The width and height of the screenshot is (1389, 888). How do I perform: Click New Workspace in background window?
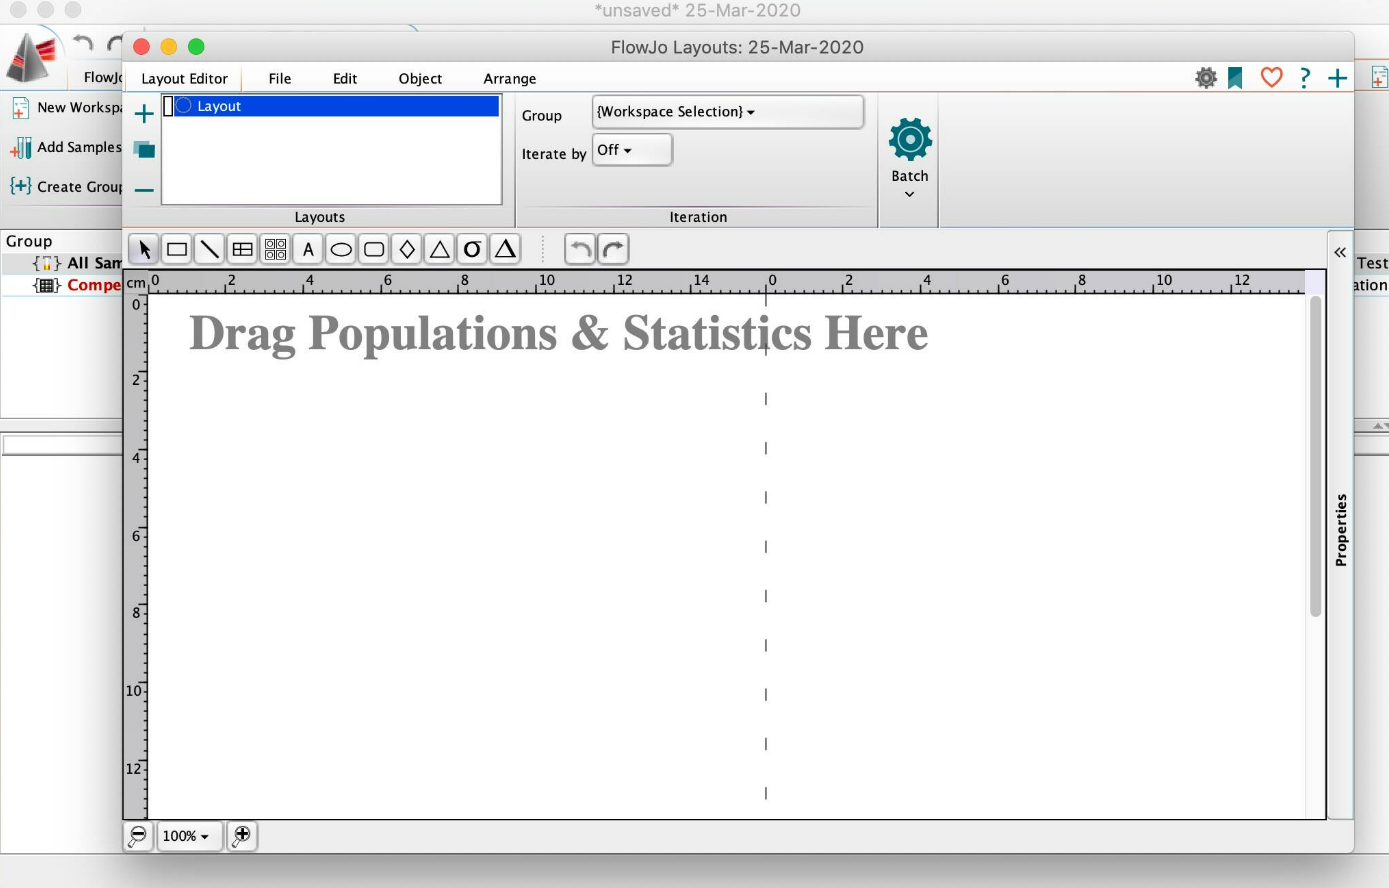(66, 108)
